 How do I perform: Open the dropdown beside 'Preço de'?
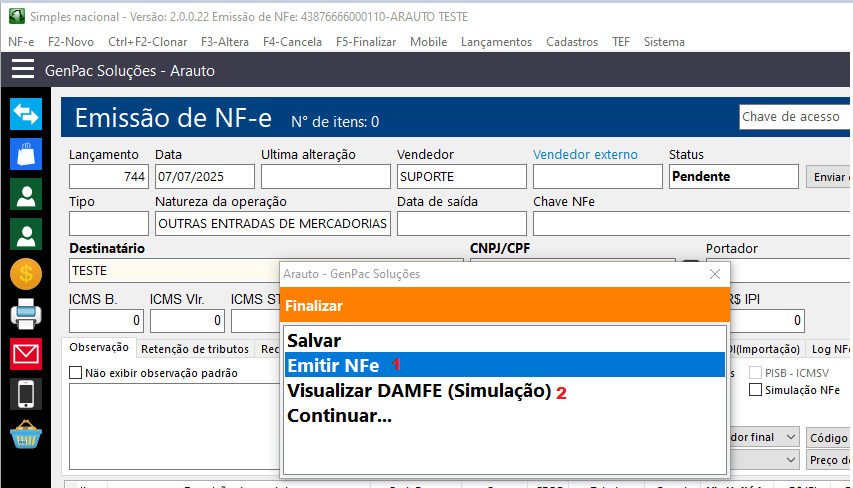(790, 459)
